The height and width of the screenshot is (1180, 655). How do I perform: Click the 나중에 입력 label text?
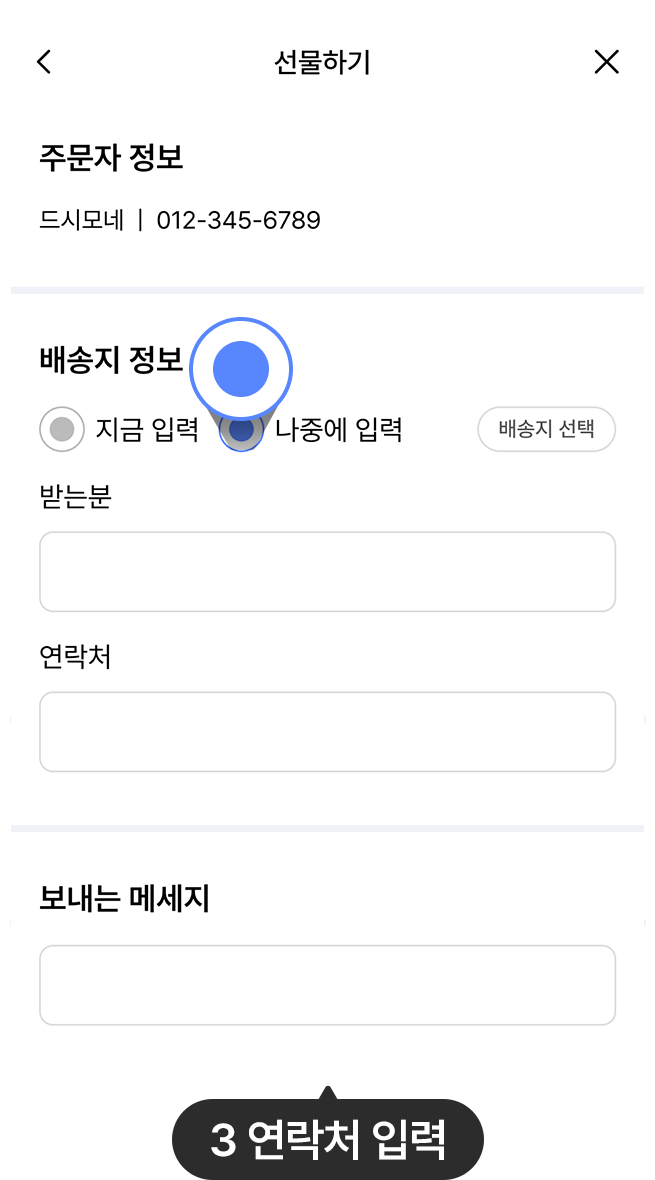(338, 430)
